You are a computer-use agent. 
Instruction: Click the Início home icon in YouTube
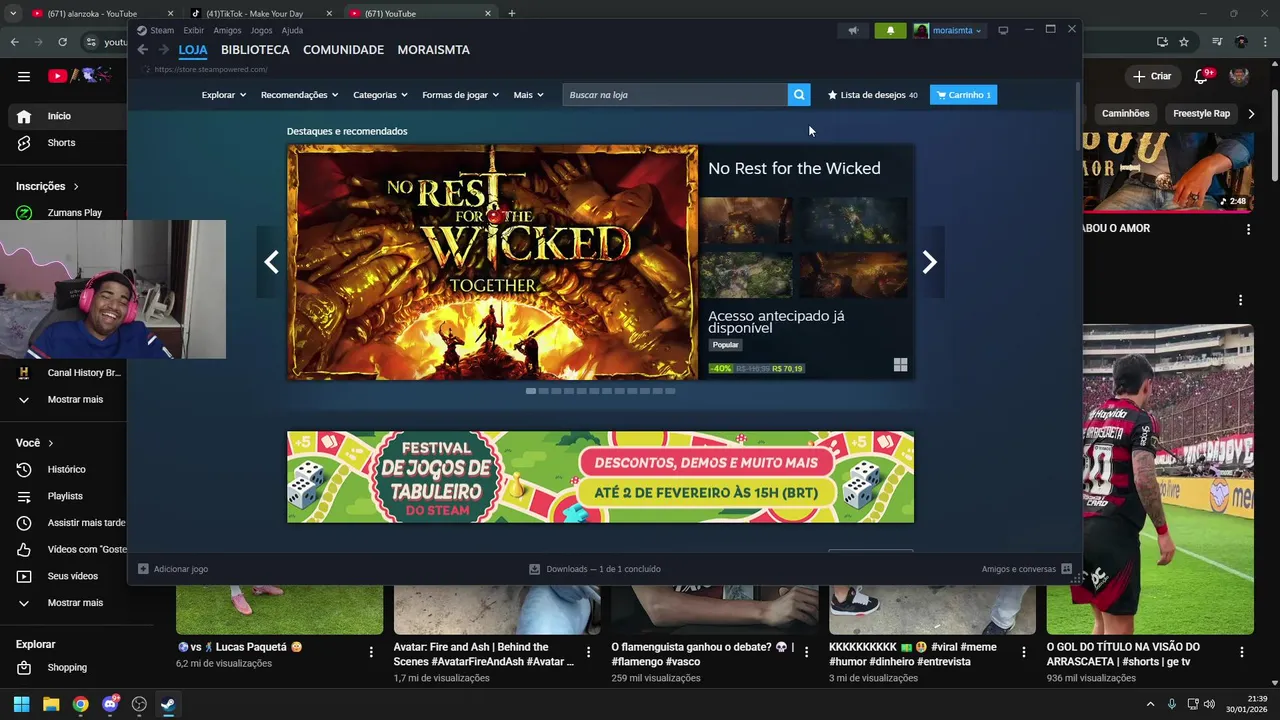click(x=24, y=116)
